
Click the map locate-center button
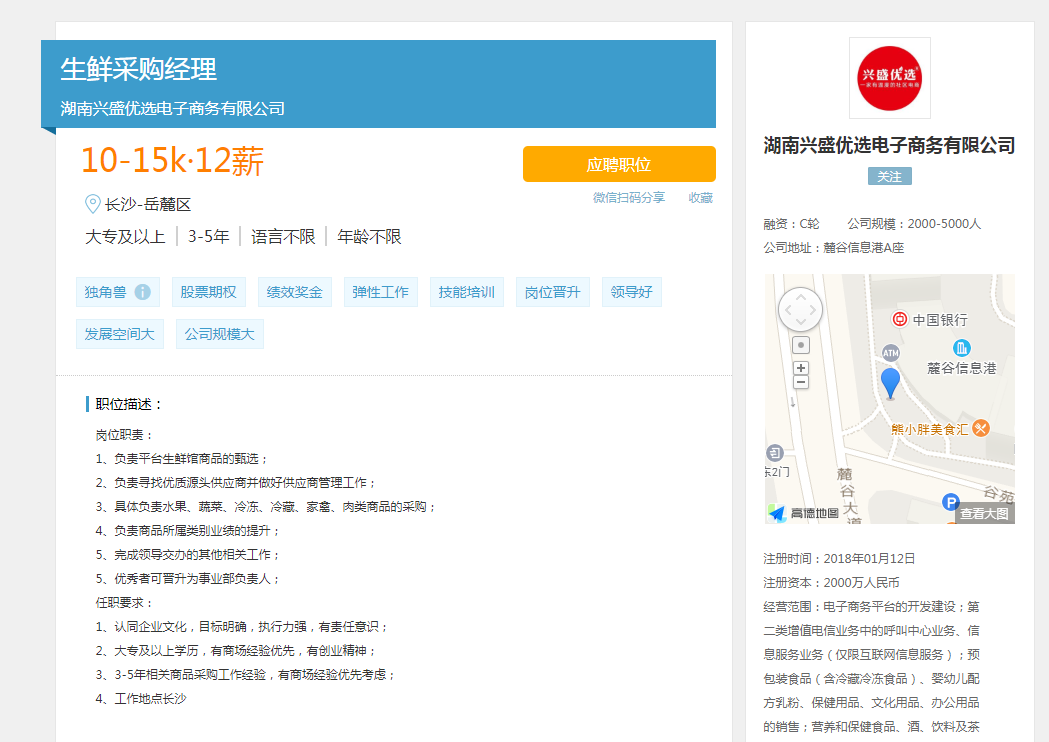801,345
